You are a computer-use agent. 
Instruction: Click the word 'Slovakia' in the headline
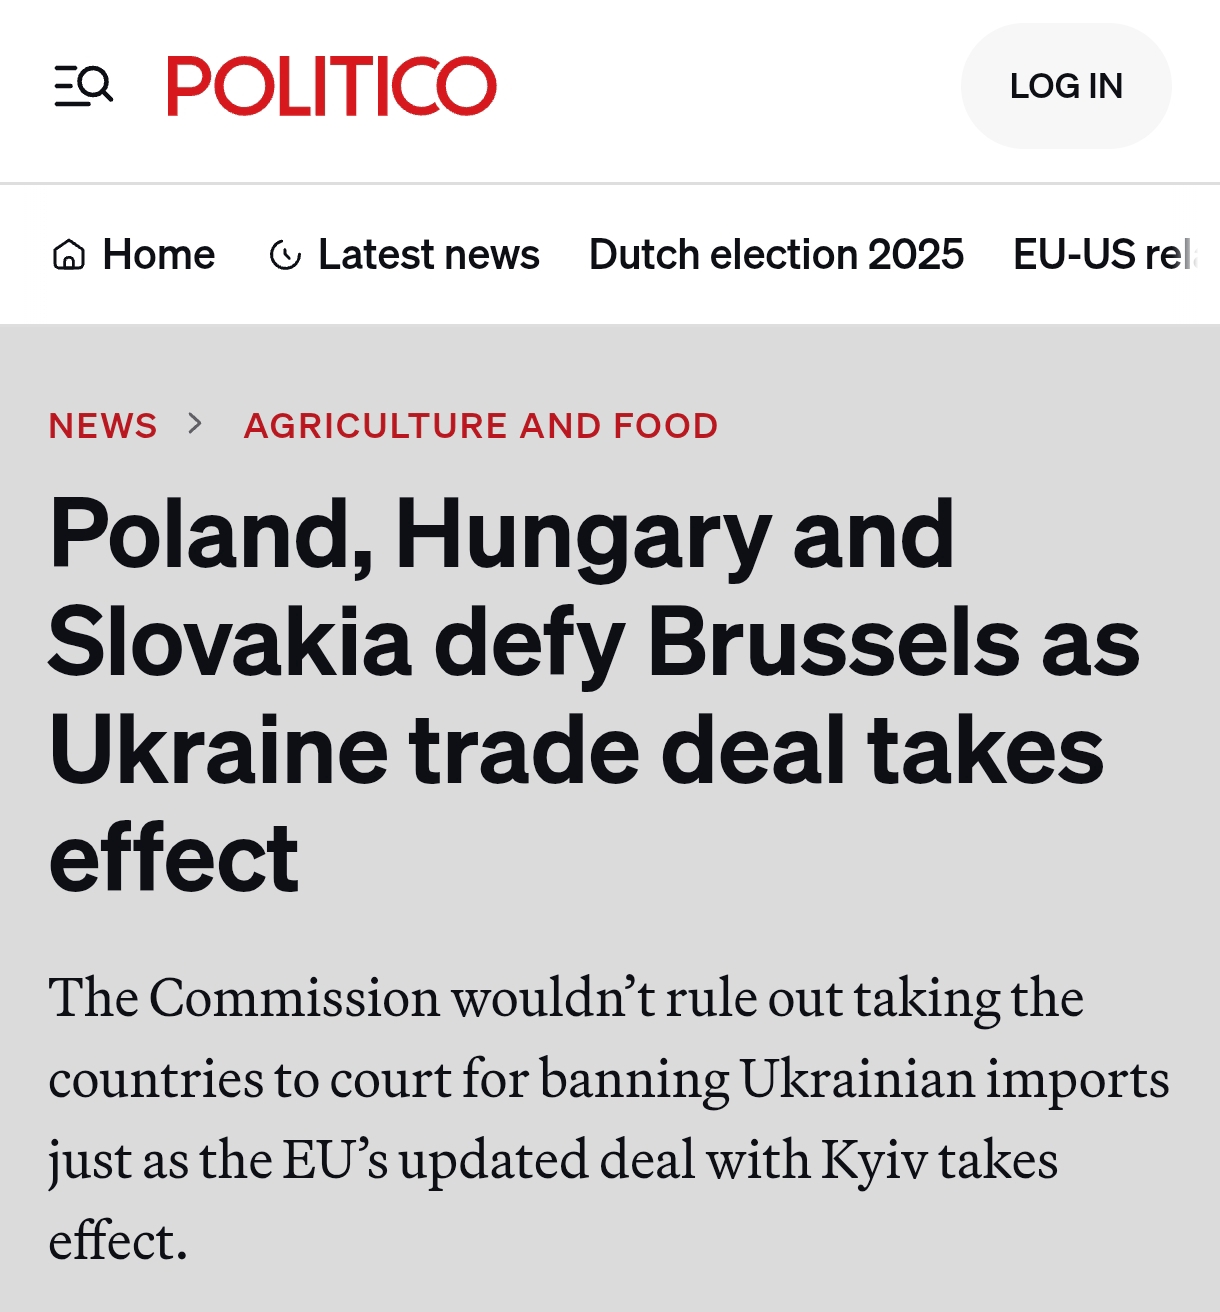pyautogui.click(x=230, y=644)
